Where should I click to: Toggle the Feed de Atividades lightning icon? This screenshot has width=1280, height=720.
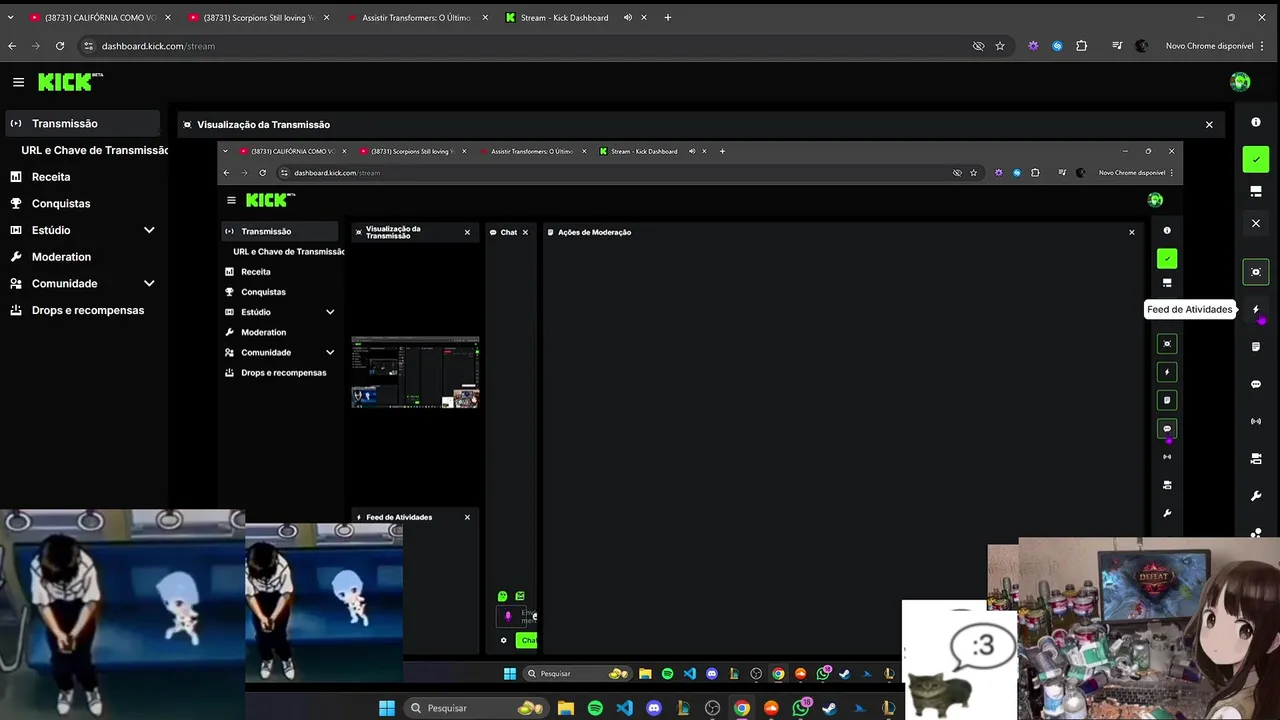pos(1256,309)
